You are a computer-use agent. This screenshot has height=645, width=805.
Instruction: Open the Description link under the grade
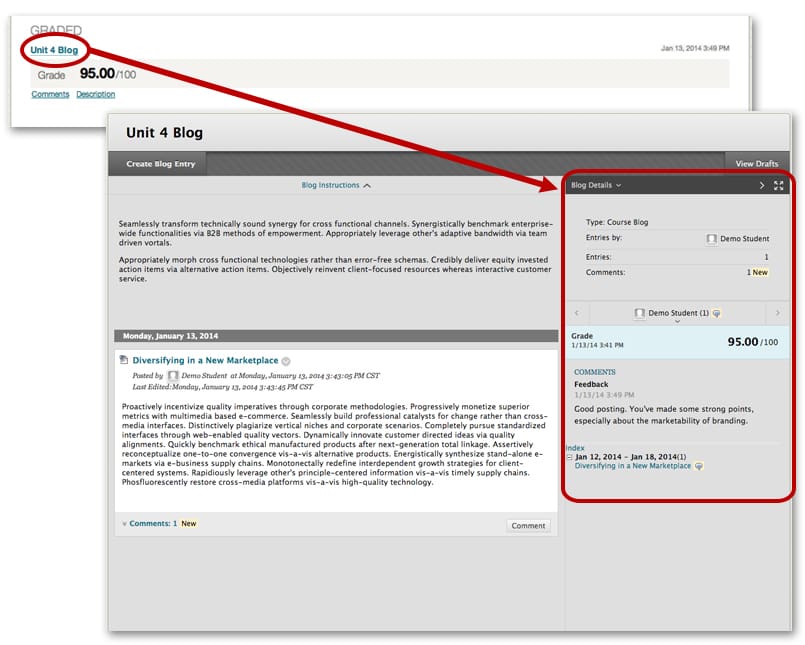pos(95,95)
